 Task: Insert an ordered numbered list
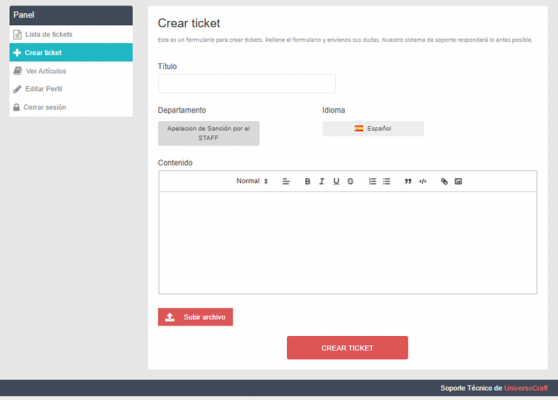372,181
